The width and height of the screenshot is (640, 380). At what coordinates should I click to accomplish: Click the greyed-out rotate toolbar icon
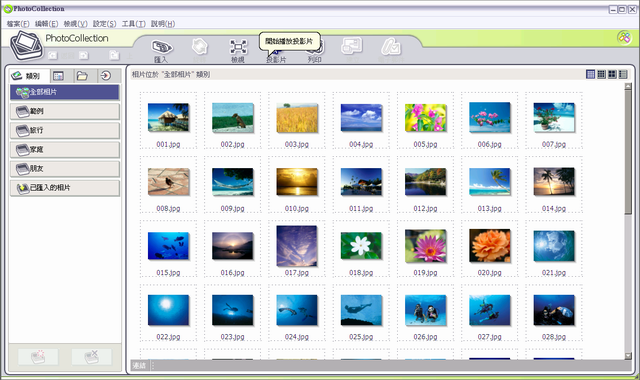click(200, 47)
